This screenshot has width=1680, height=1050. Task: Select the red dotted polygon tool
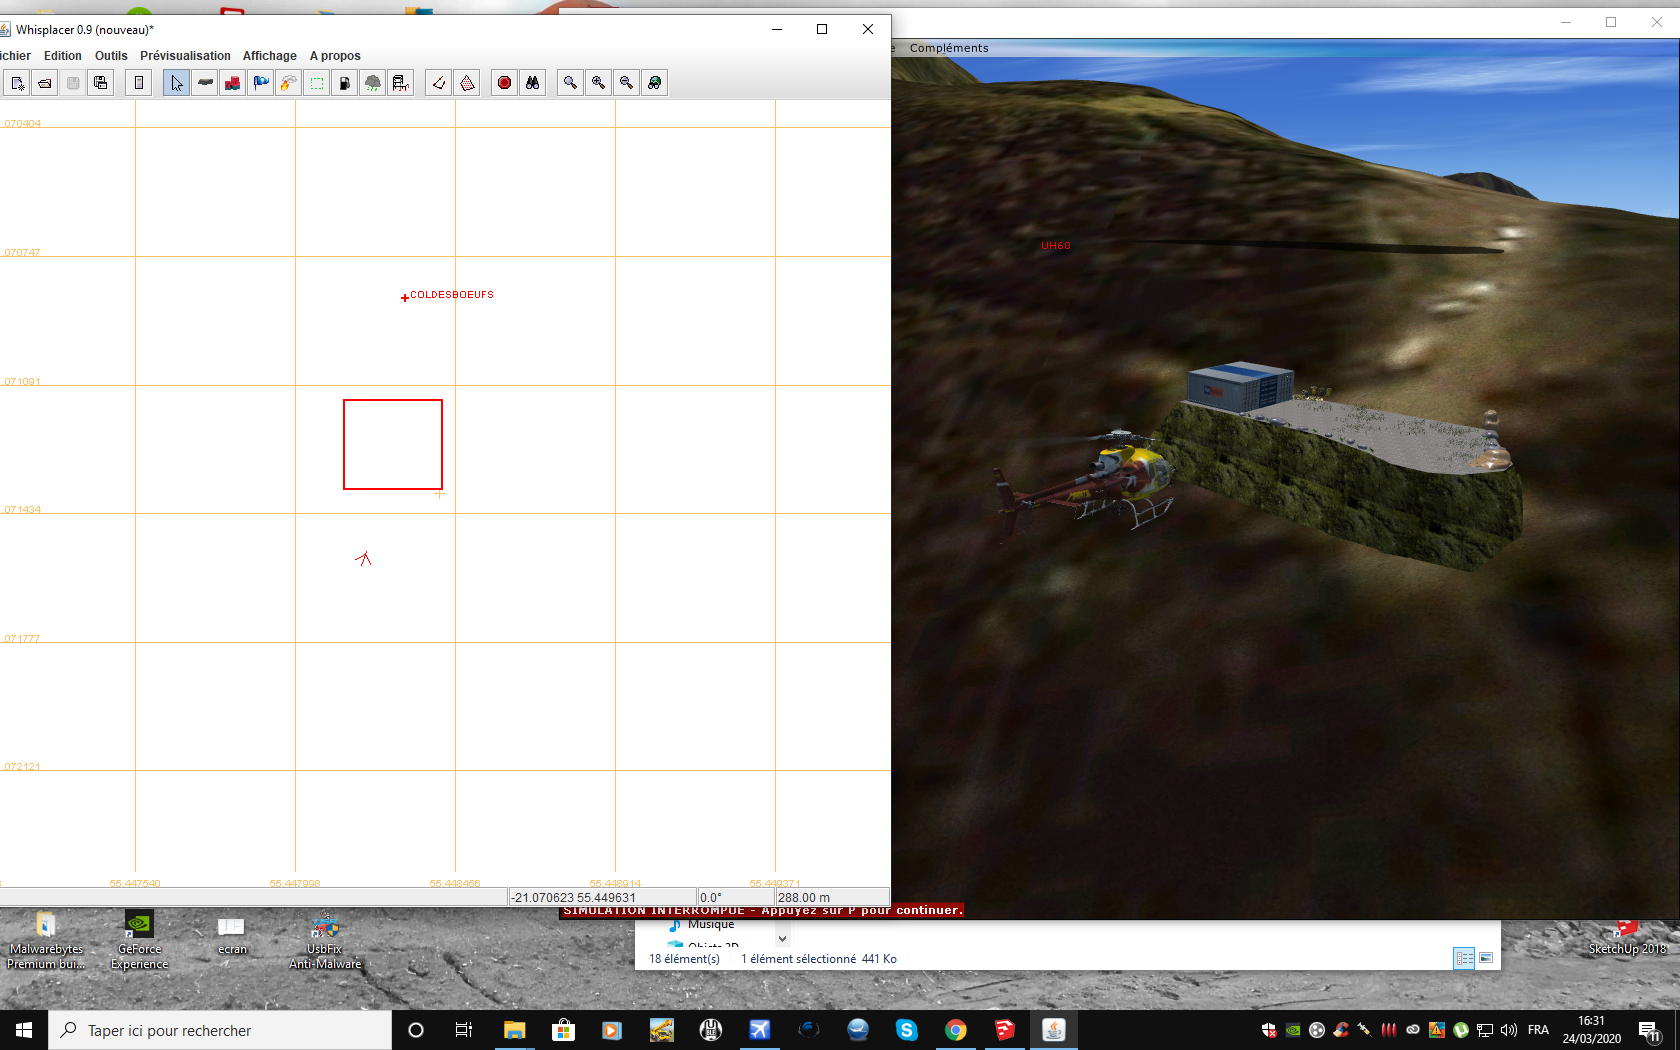click(467, 83)
